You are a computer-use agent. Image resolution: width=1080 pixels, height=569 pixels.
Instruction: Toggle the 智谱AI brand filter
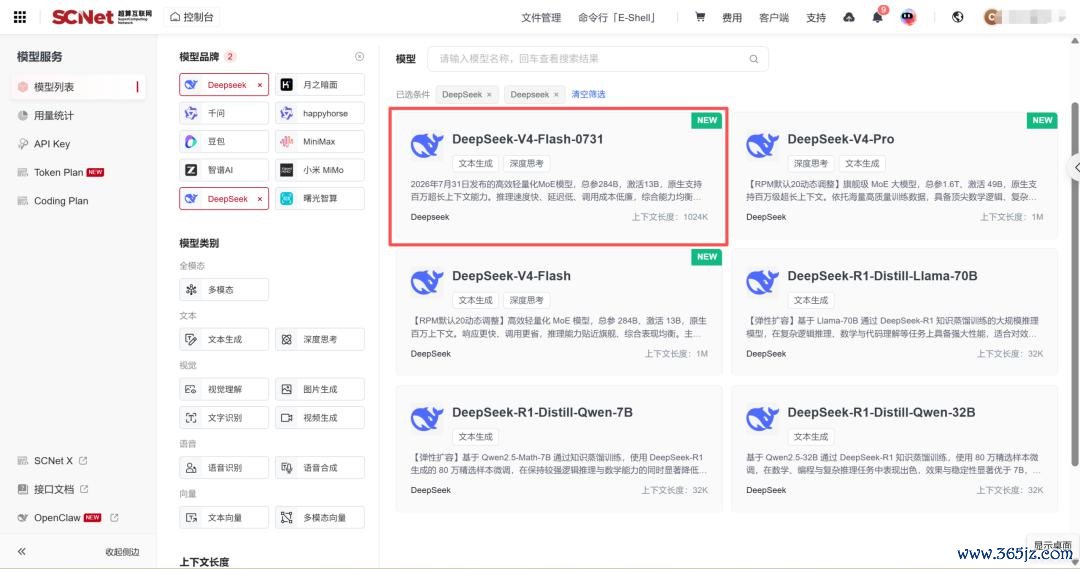pyautogui.click(x=224, y=169)
